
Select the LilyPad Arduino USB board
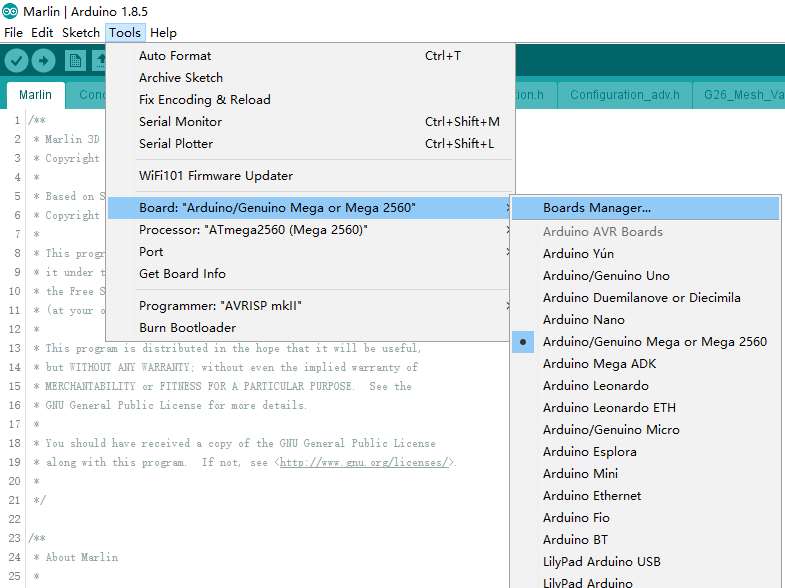tap(645, 562)
